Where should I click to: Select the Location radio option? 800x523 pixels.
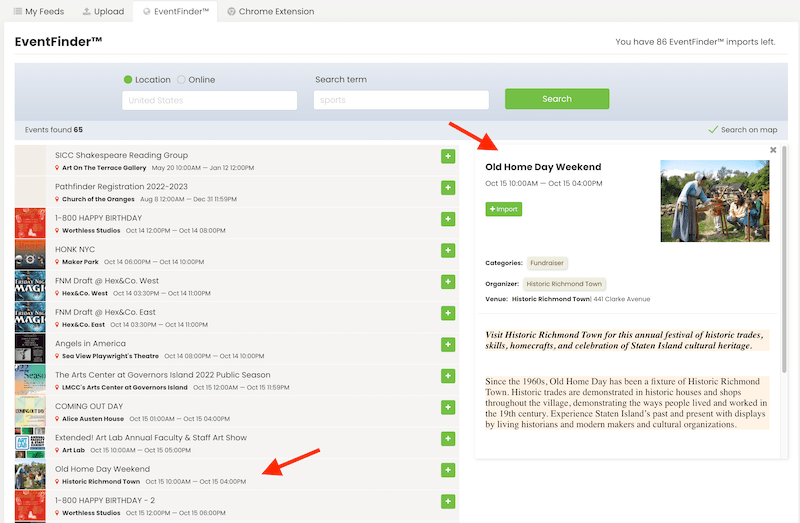128,80
